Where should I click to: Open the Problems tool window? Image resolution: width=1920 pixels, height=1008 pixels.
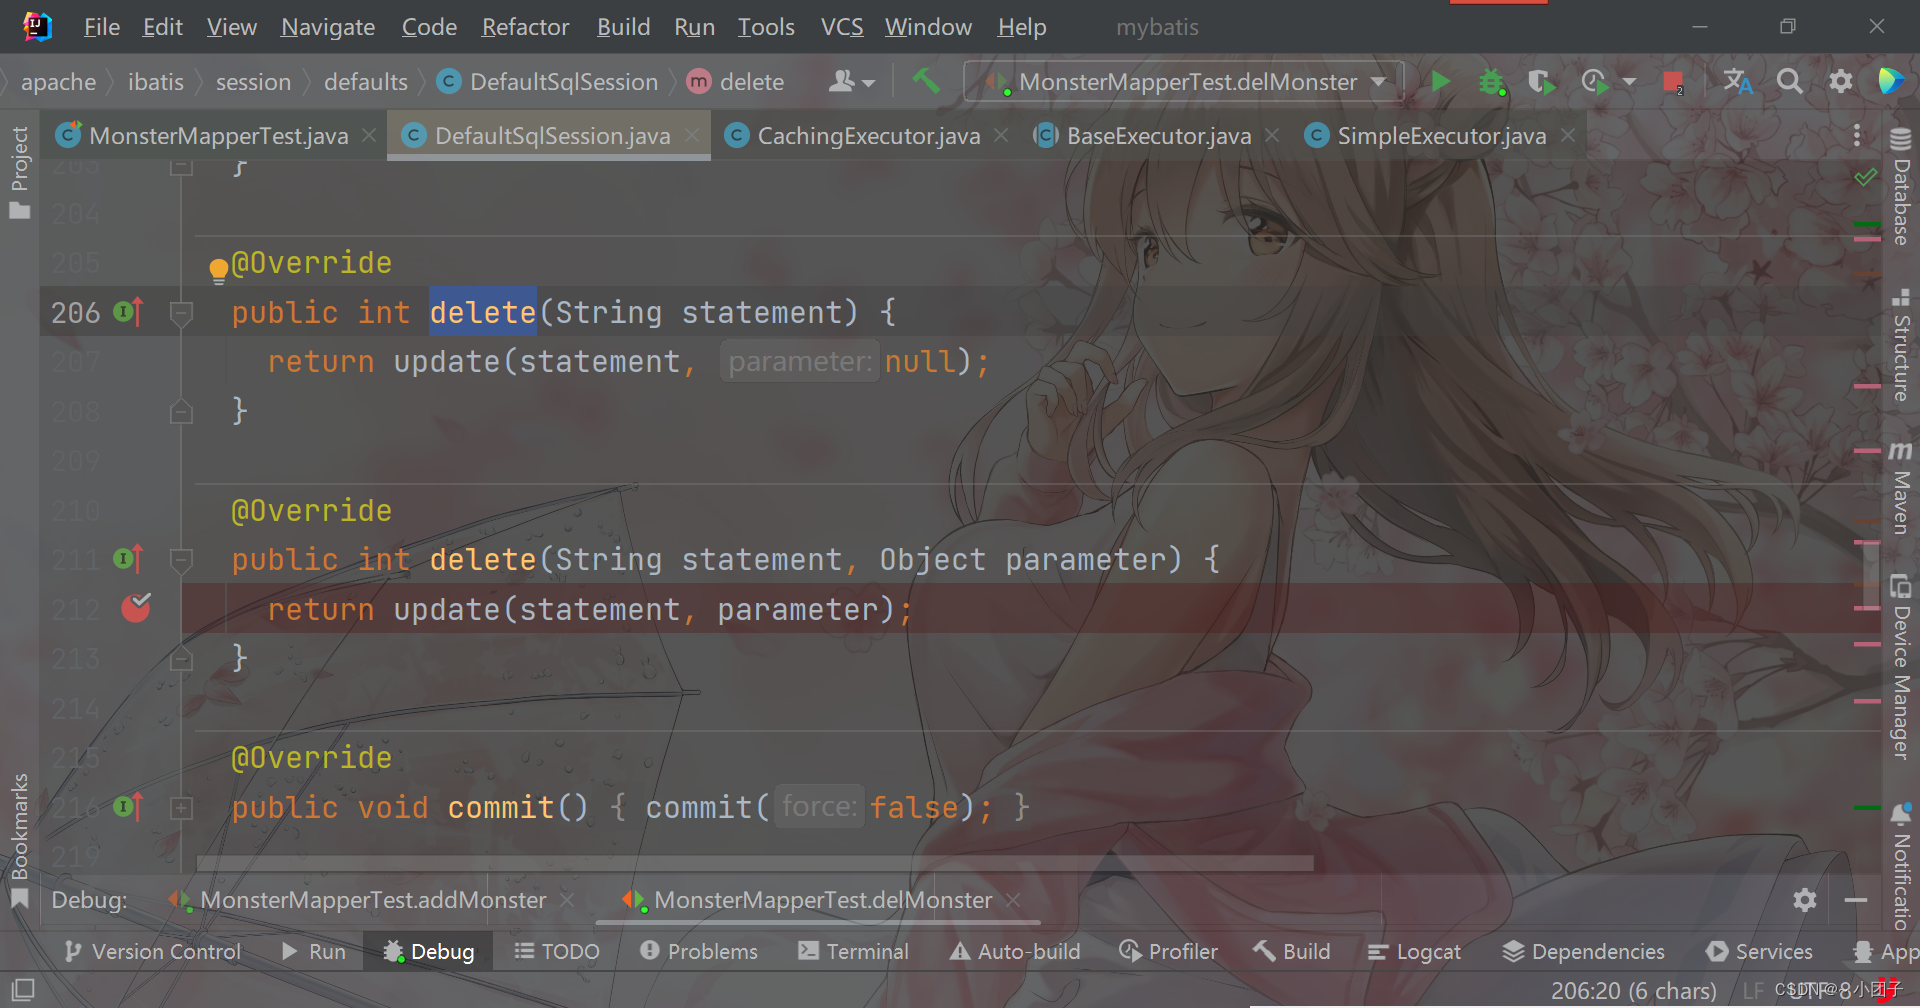699,951
